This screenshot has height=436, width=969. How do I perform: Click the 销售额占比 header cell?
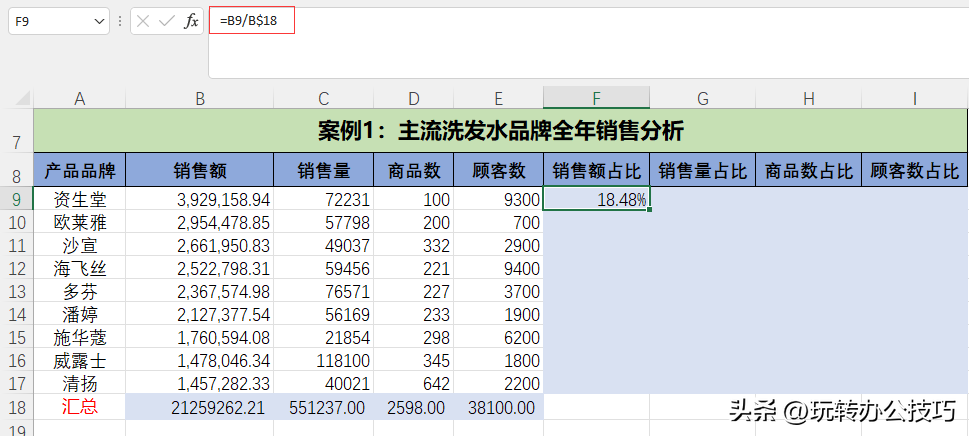click(x=596, y=170)
